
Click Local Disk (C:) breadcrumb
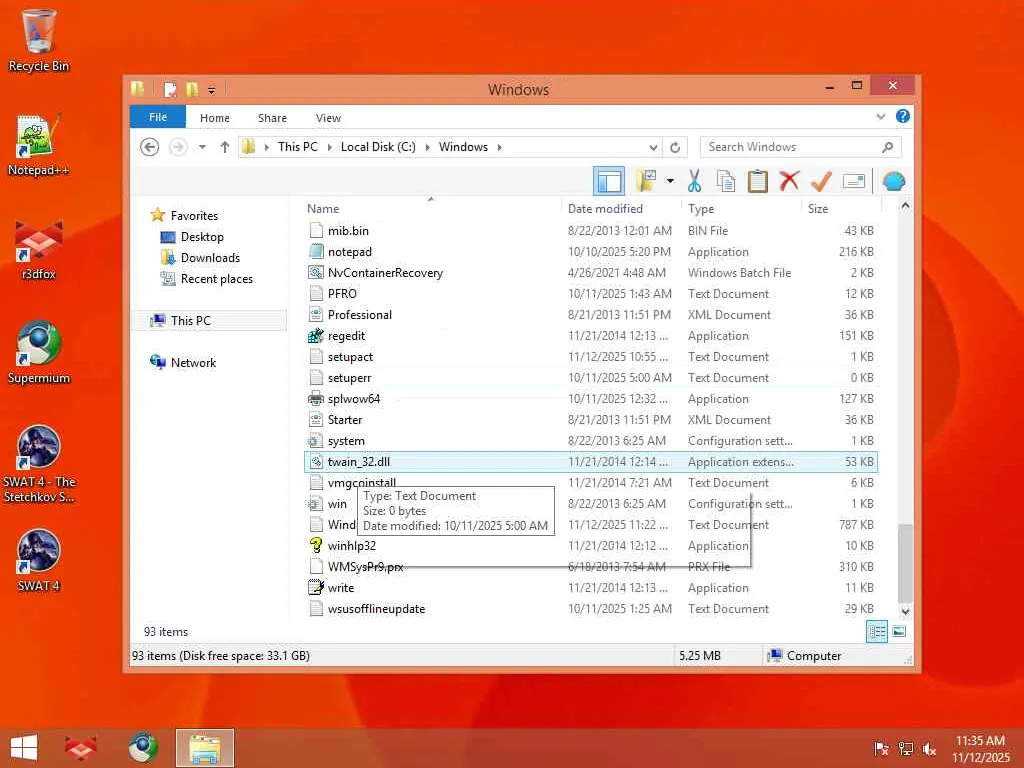[x=378, y=147]
